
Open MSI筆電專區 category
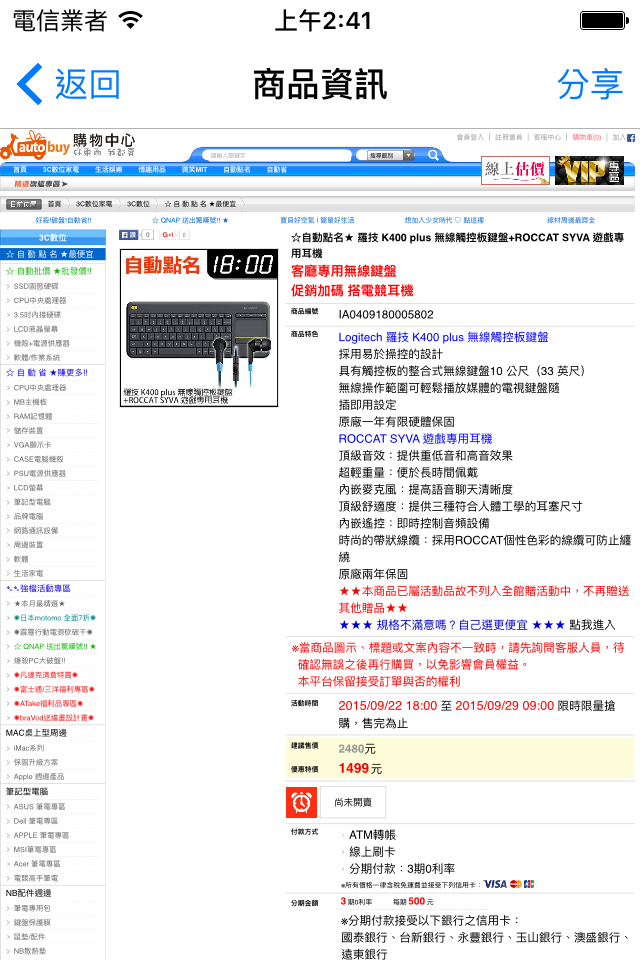(x=35, y=850)
